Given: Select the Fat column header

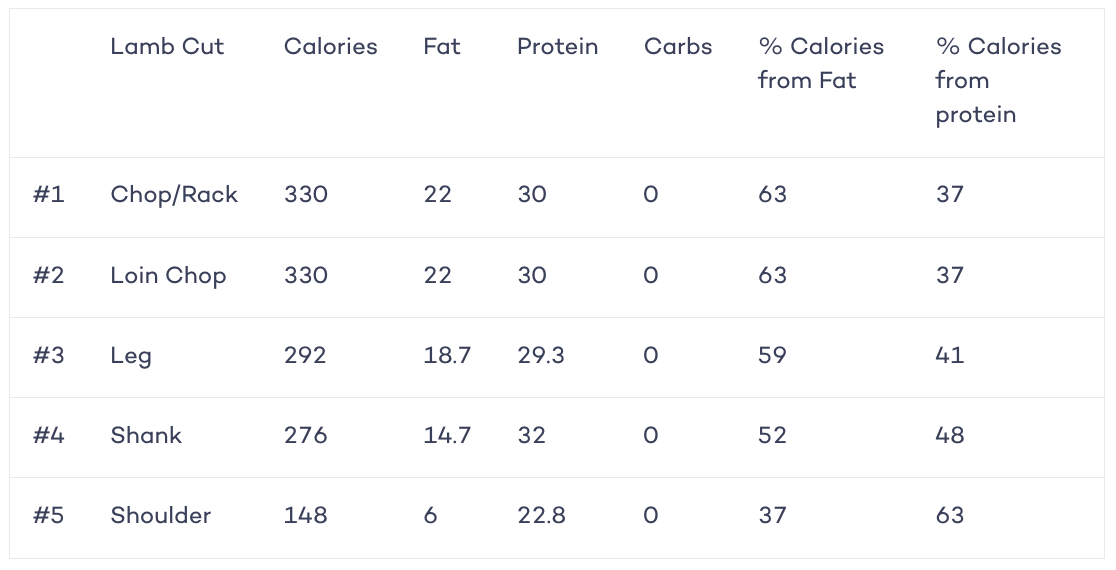Looking at the screenshot, I should tap(442, 46).
